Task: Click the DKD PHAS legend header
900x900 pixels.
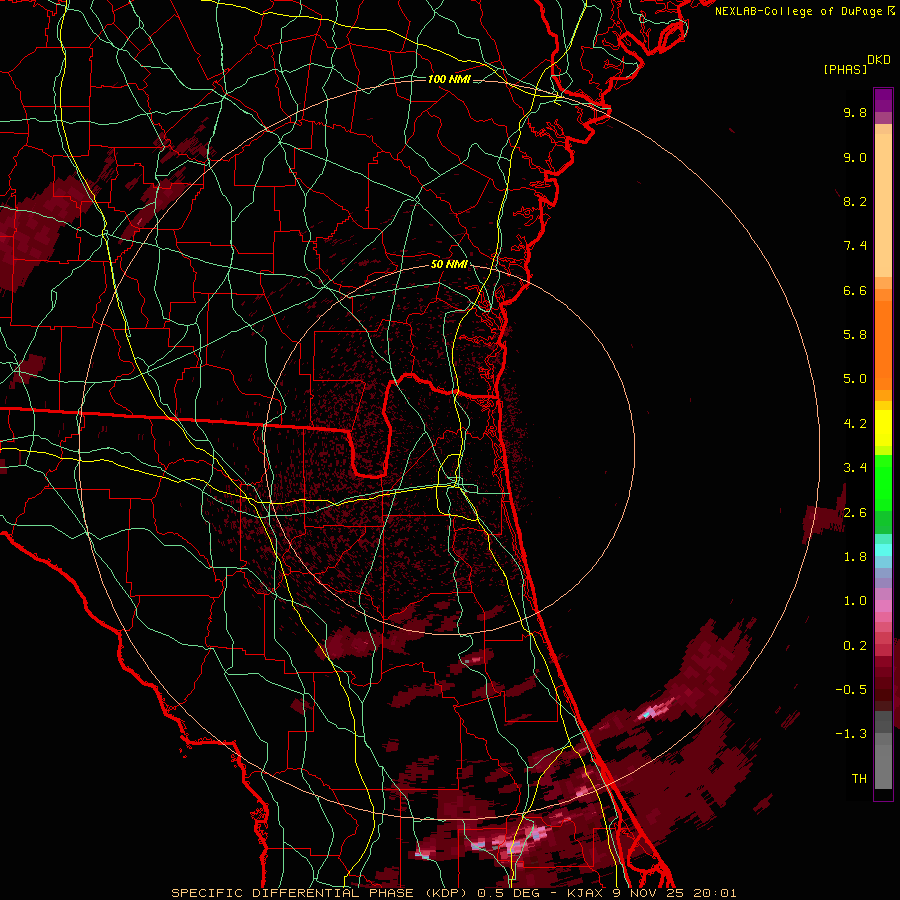Action: [x=856, y=64]
